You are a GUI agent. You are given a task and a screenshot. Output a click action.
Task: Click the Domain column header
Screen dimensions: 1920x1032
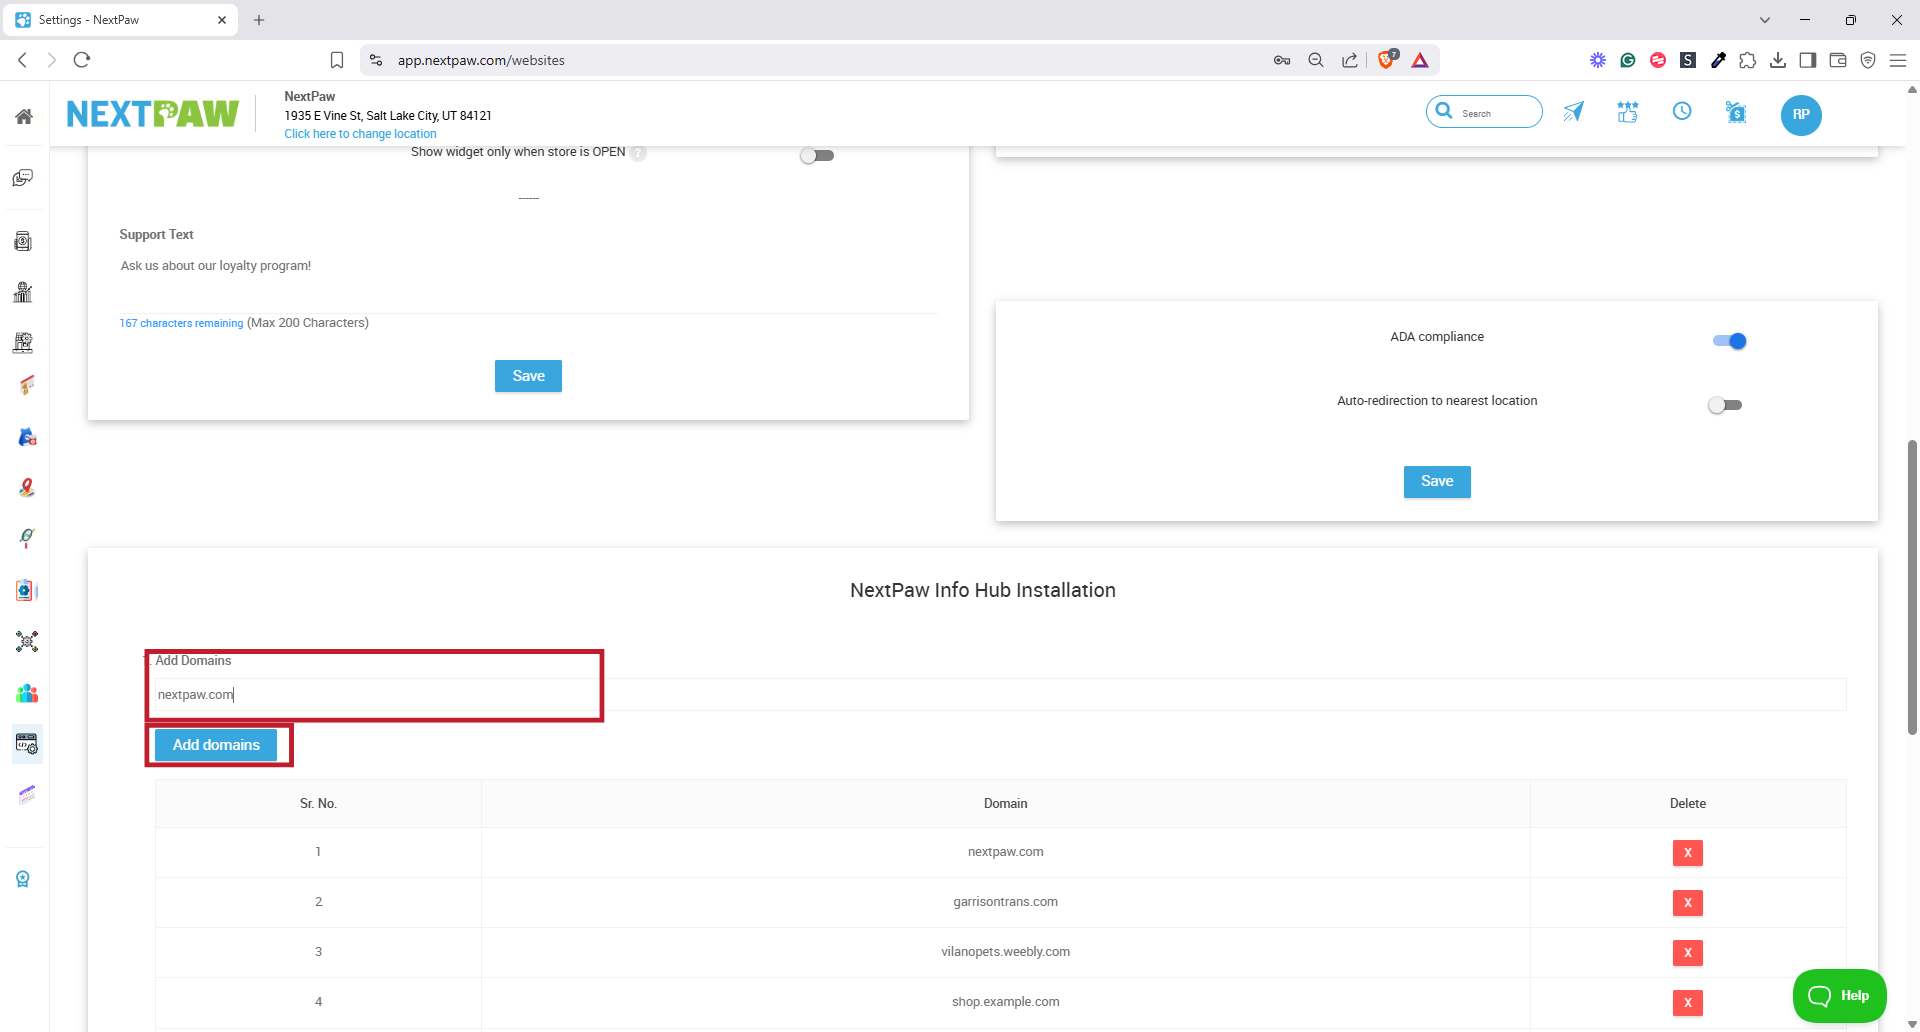pyautogui.click(x=1006, y=804)
